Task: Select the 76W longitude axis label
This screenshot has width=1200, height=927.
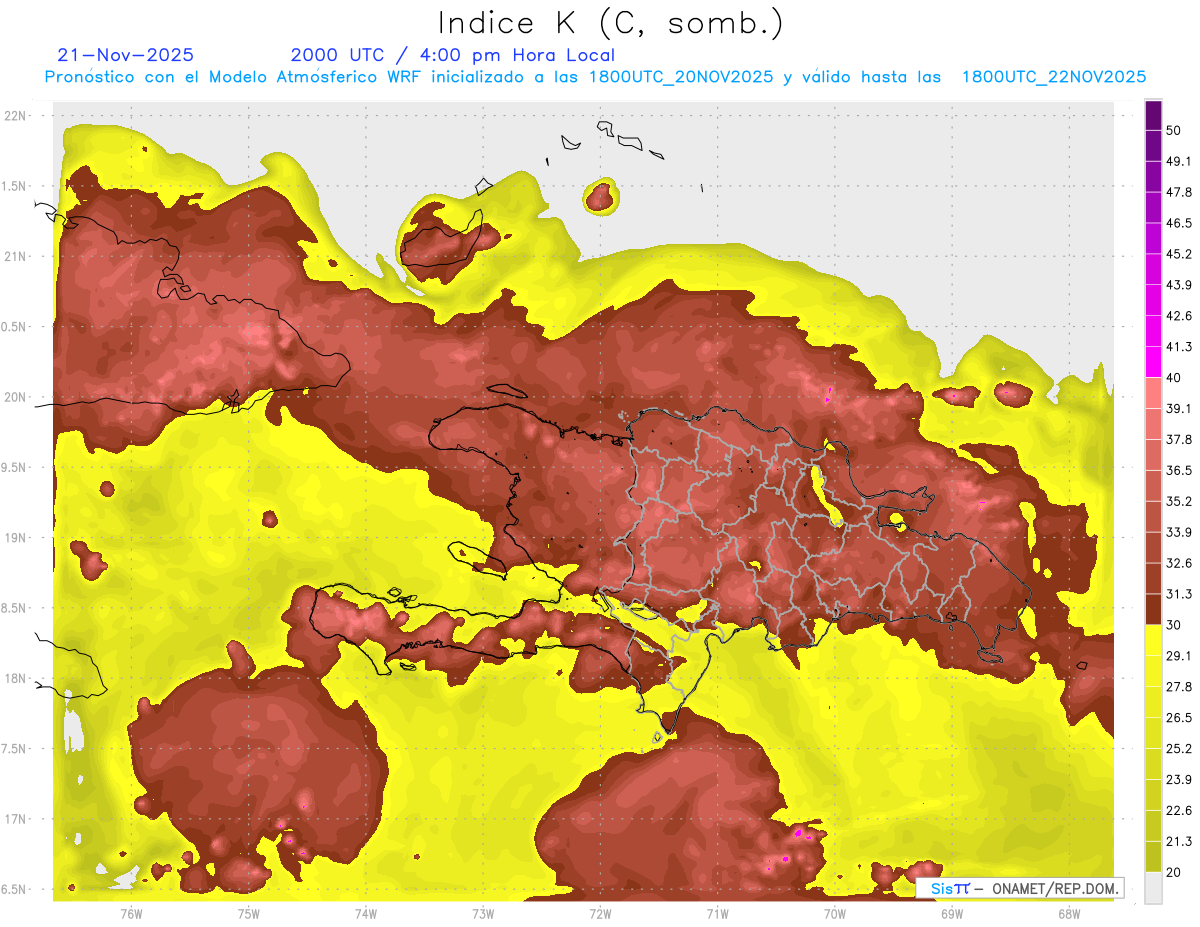Action: pyautogui.click(x=131, y=913)
